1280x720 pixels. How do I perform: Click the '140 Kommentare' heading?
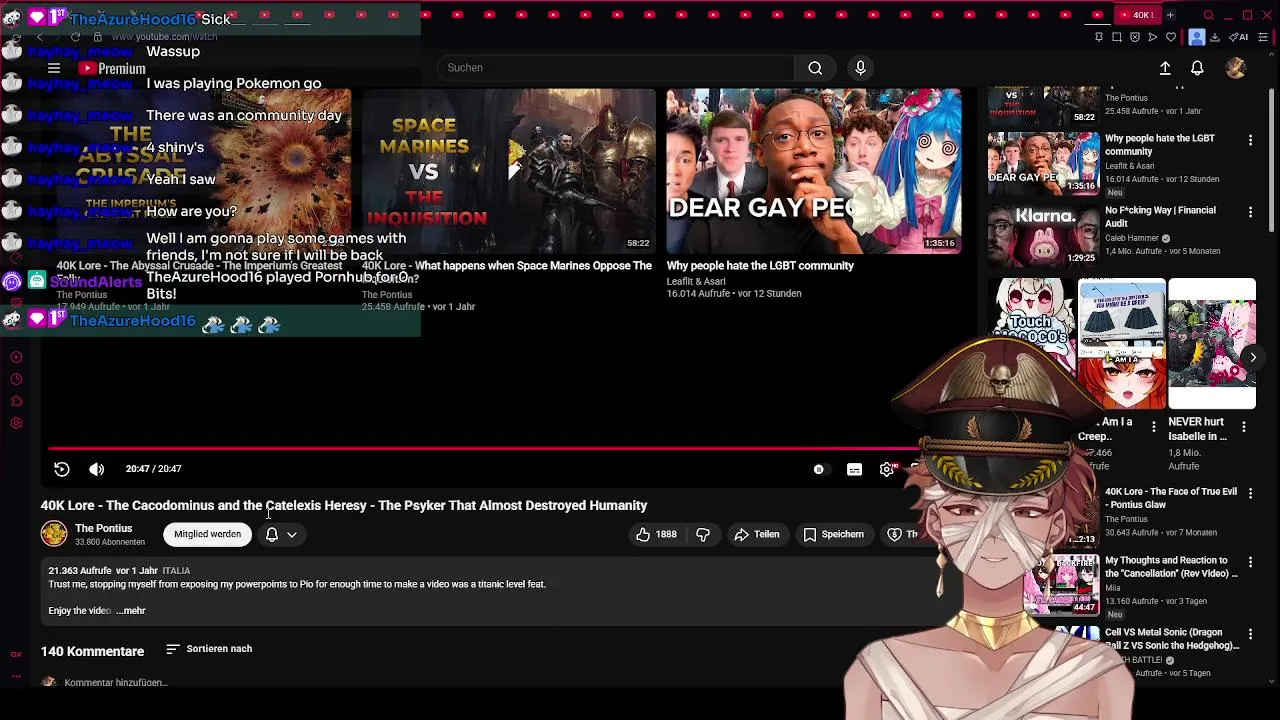pos(92,651)
